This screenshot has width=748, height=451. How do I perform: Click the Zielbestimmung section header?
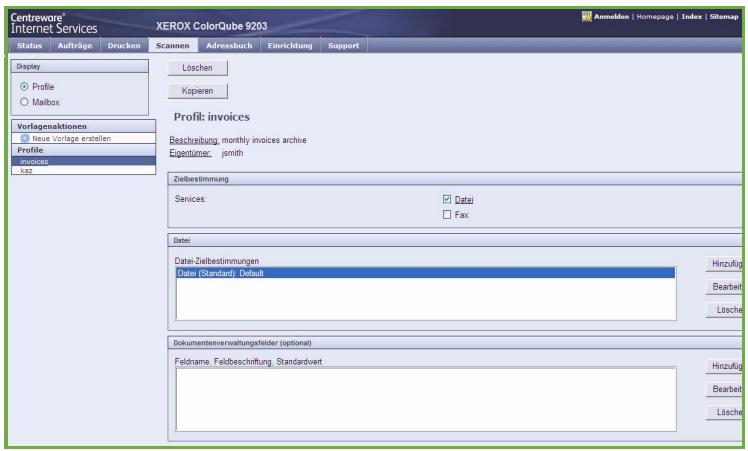click(x=455, y=179)
